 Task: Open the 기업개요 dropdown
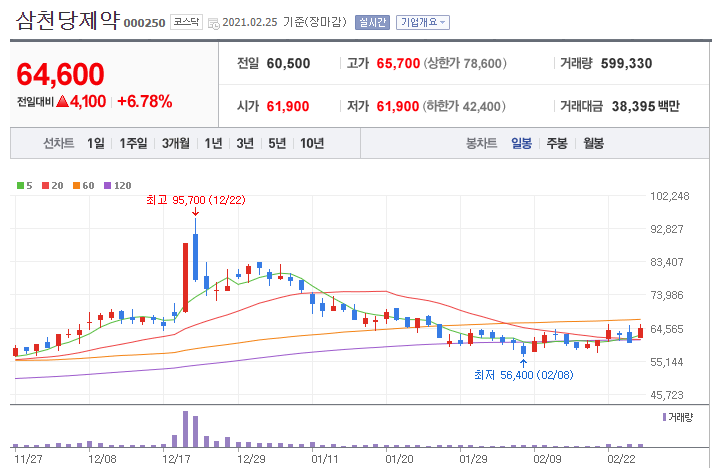[x=423, y=22]
